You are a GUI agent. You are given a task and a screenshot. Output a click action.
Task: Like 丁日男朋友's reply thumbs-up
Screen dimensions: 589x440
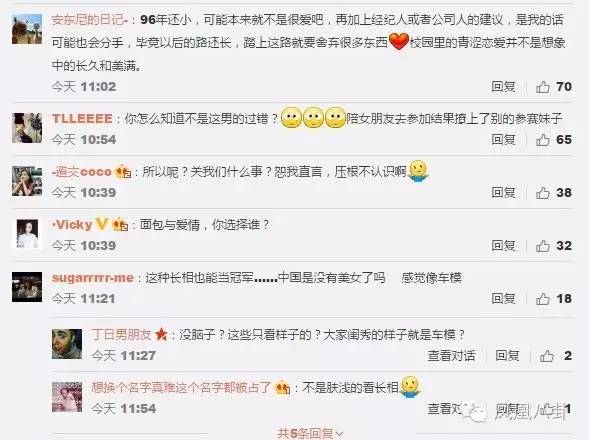(x=547, y=356)
